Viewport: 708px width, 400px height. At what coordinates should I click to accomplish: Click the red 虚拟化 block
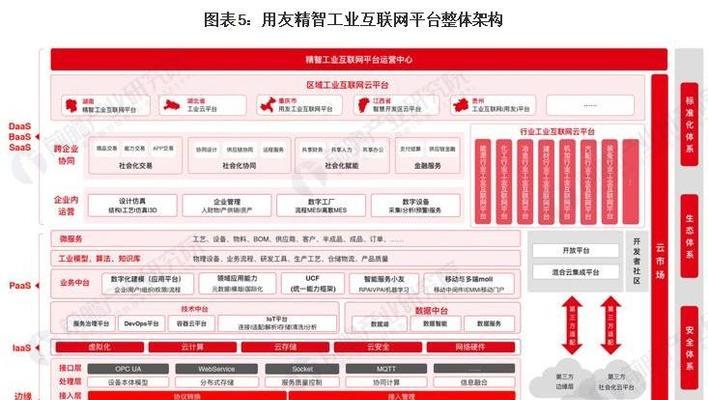[99, 347]
